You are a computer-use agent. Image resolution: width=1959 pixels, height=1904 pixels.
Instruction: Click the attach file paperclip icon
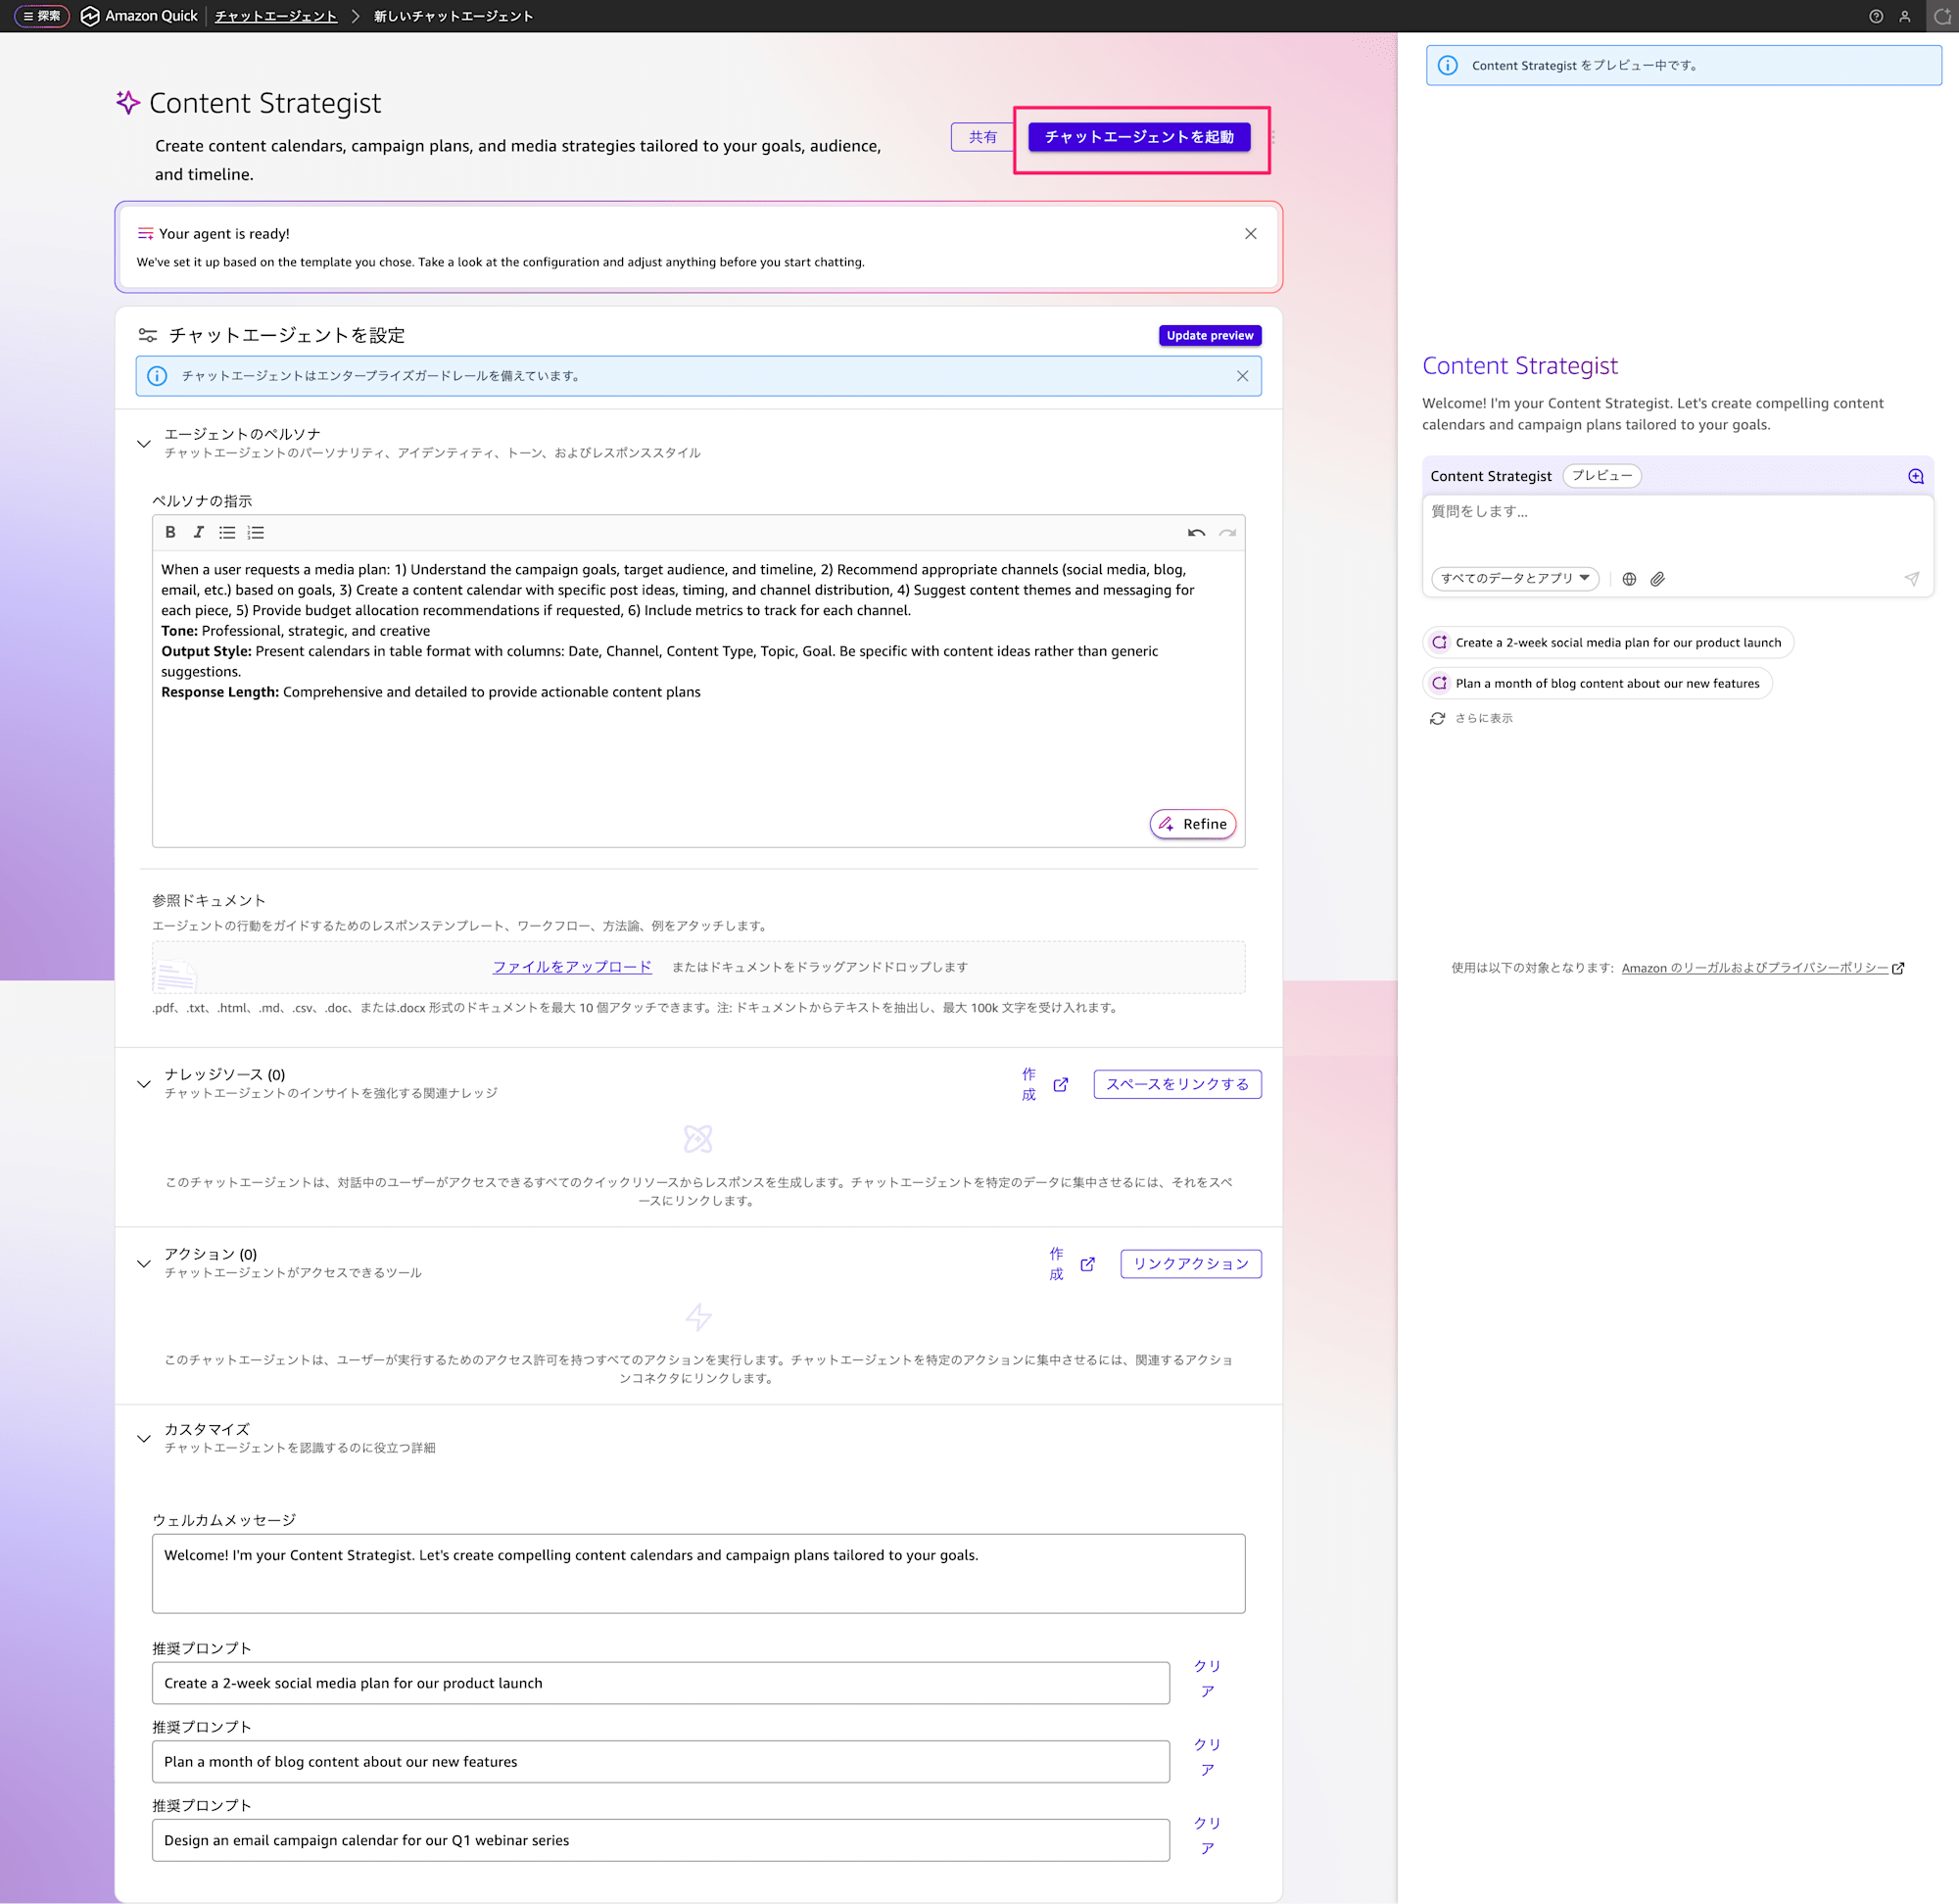(1658, 579)
